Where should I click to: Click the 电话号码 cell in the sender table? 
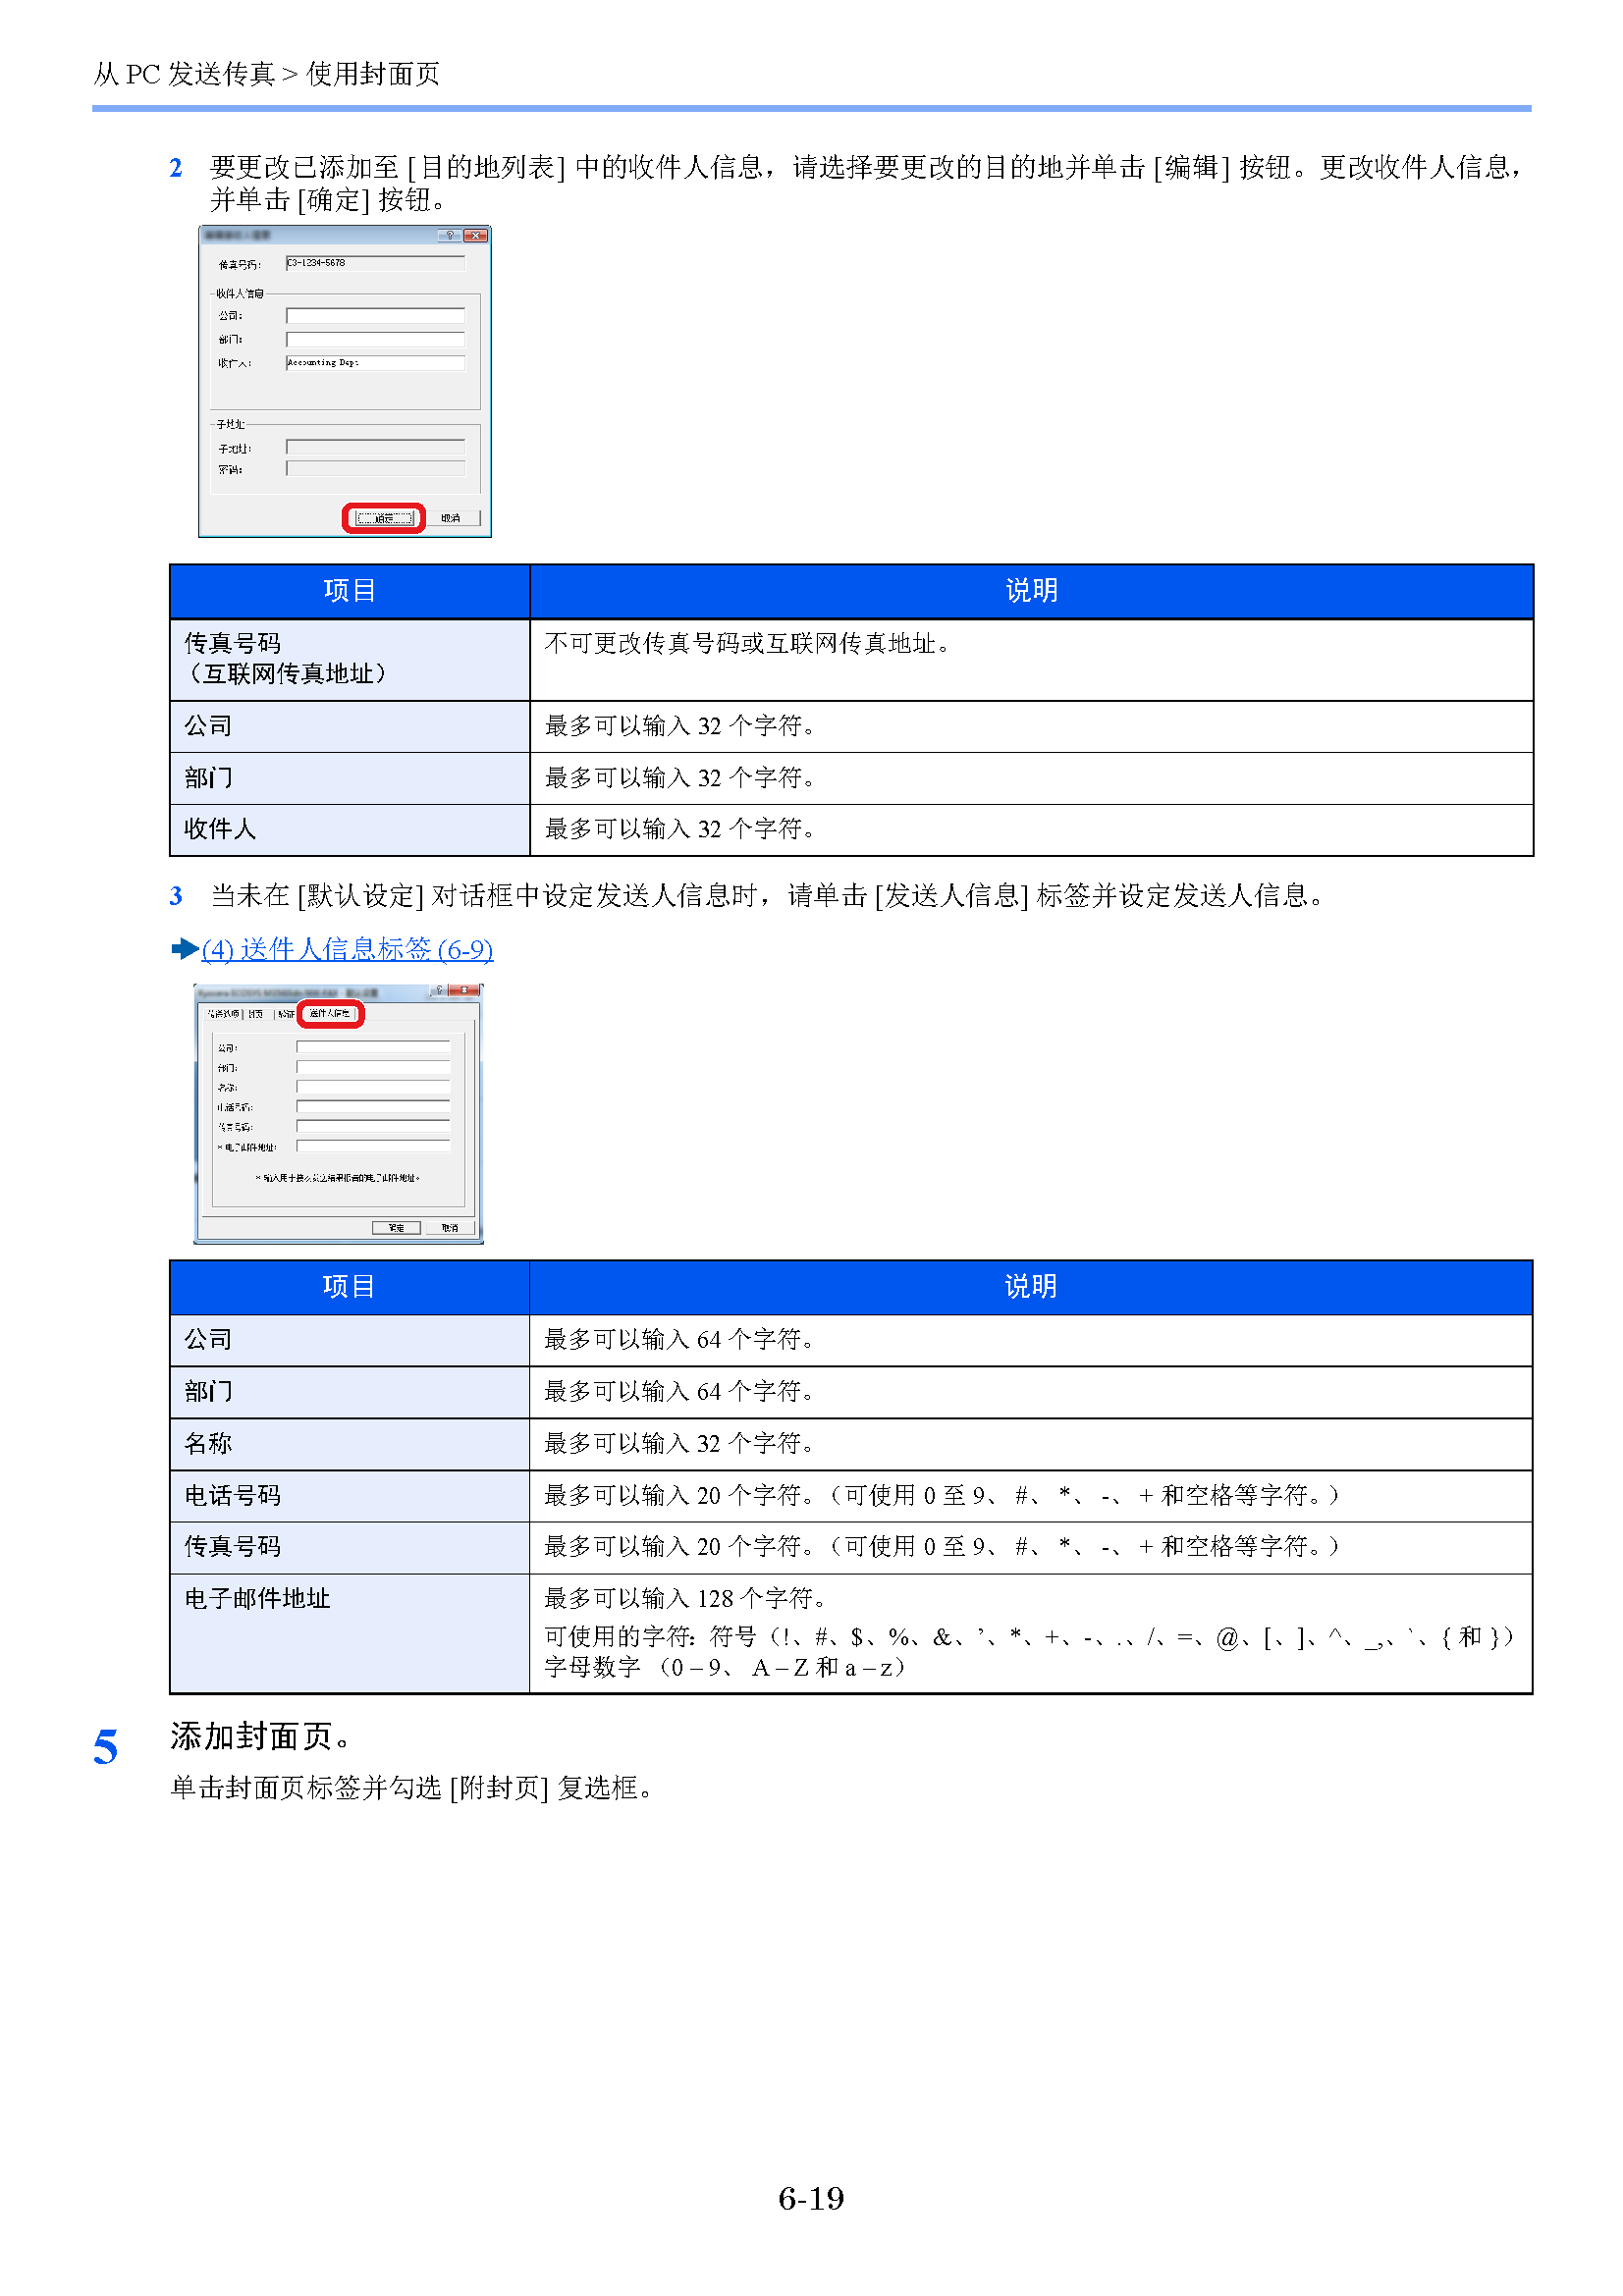349,1495
